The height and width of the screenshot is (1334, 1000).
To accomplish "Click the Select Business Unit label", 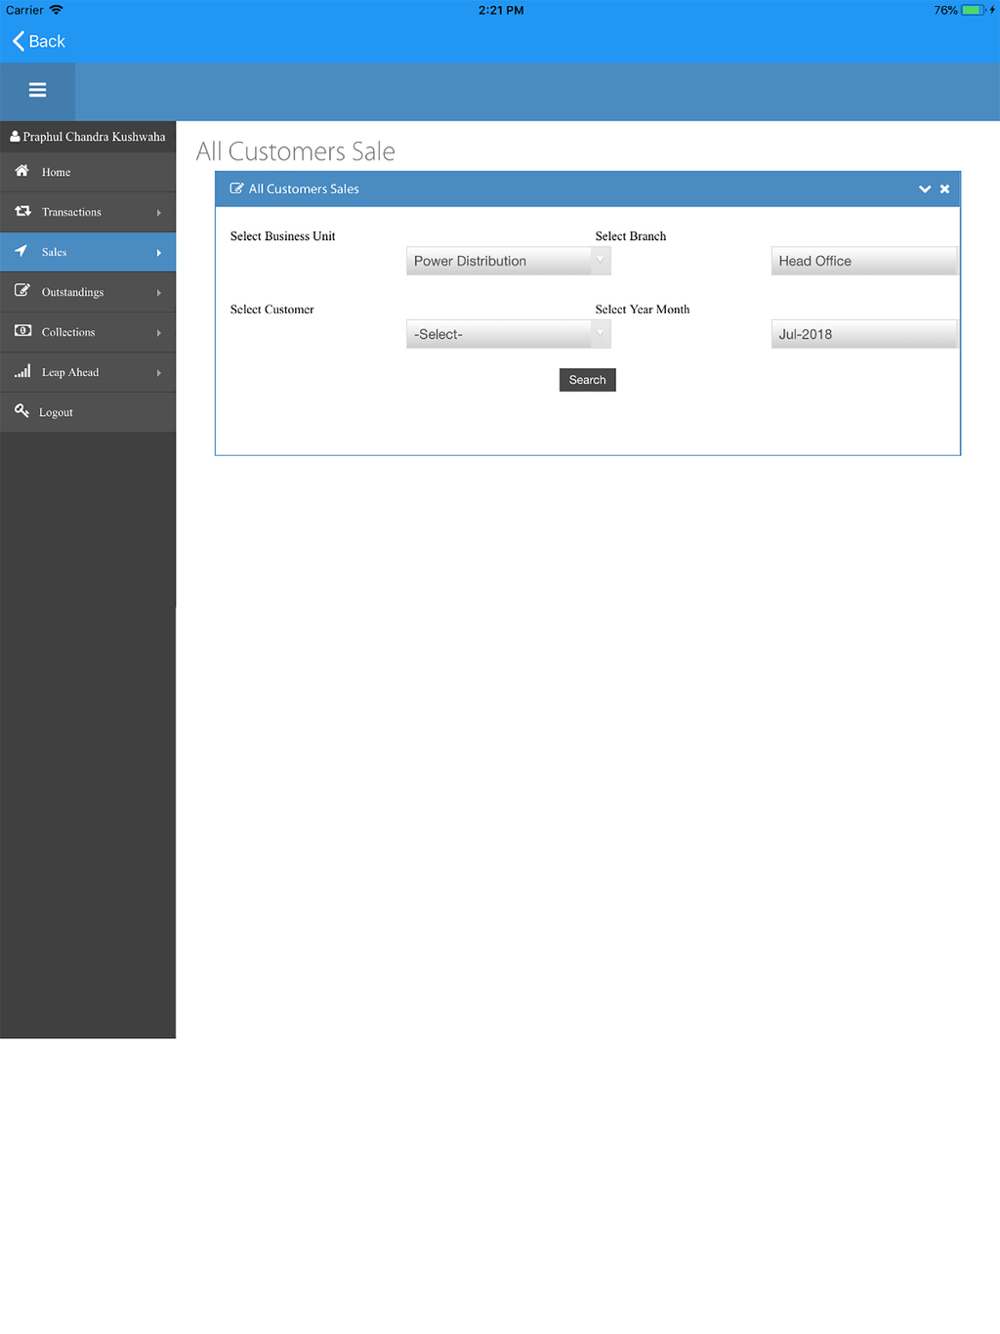I will pyautogui.click(x=283, y=236).
